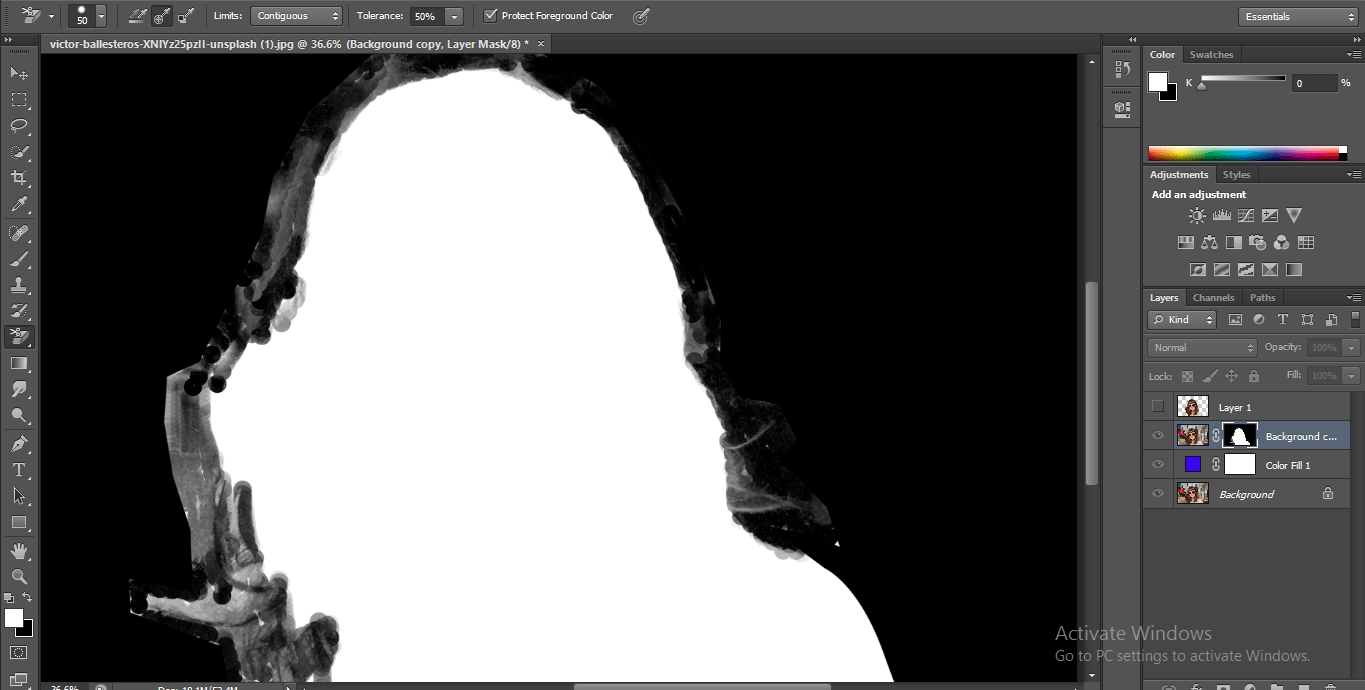The height and width of the screenshot is (690, 1365).
Task: Add a Curves adjustment
Action: (x=1246, y=215)
